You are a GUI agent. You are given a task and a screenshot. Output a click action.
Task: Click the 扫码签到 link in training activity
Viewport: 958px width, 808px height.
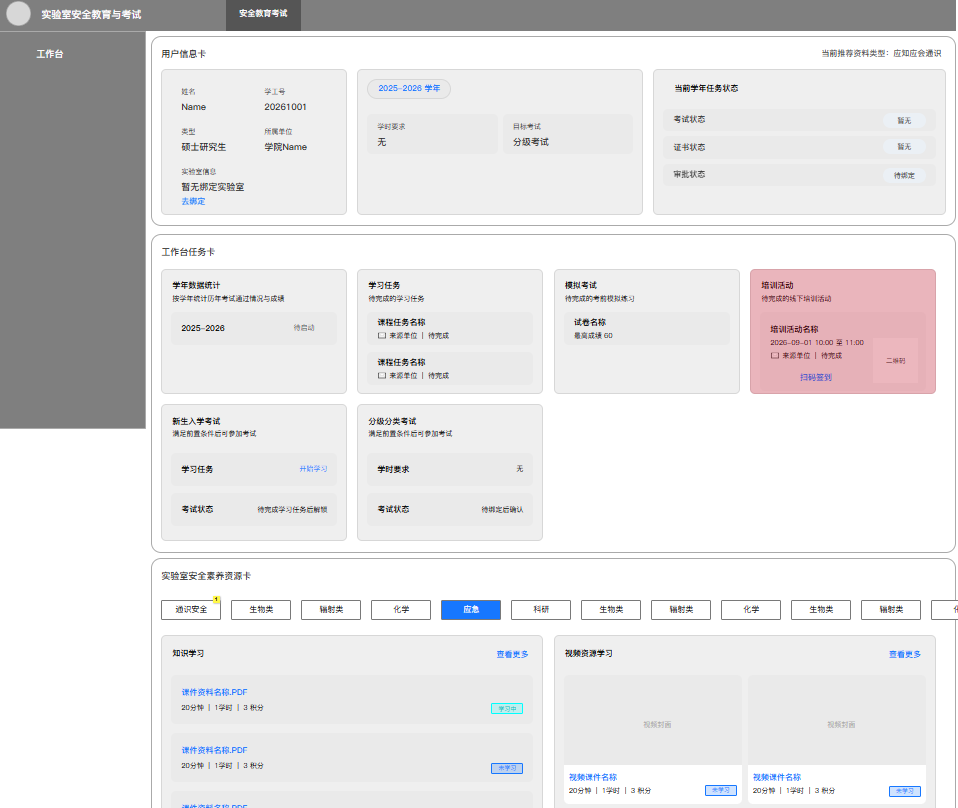pyautogui.click(x=816, y=377)
